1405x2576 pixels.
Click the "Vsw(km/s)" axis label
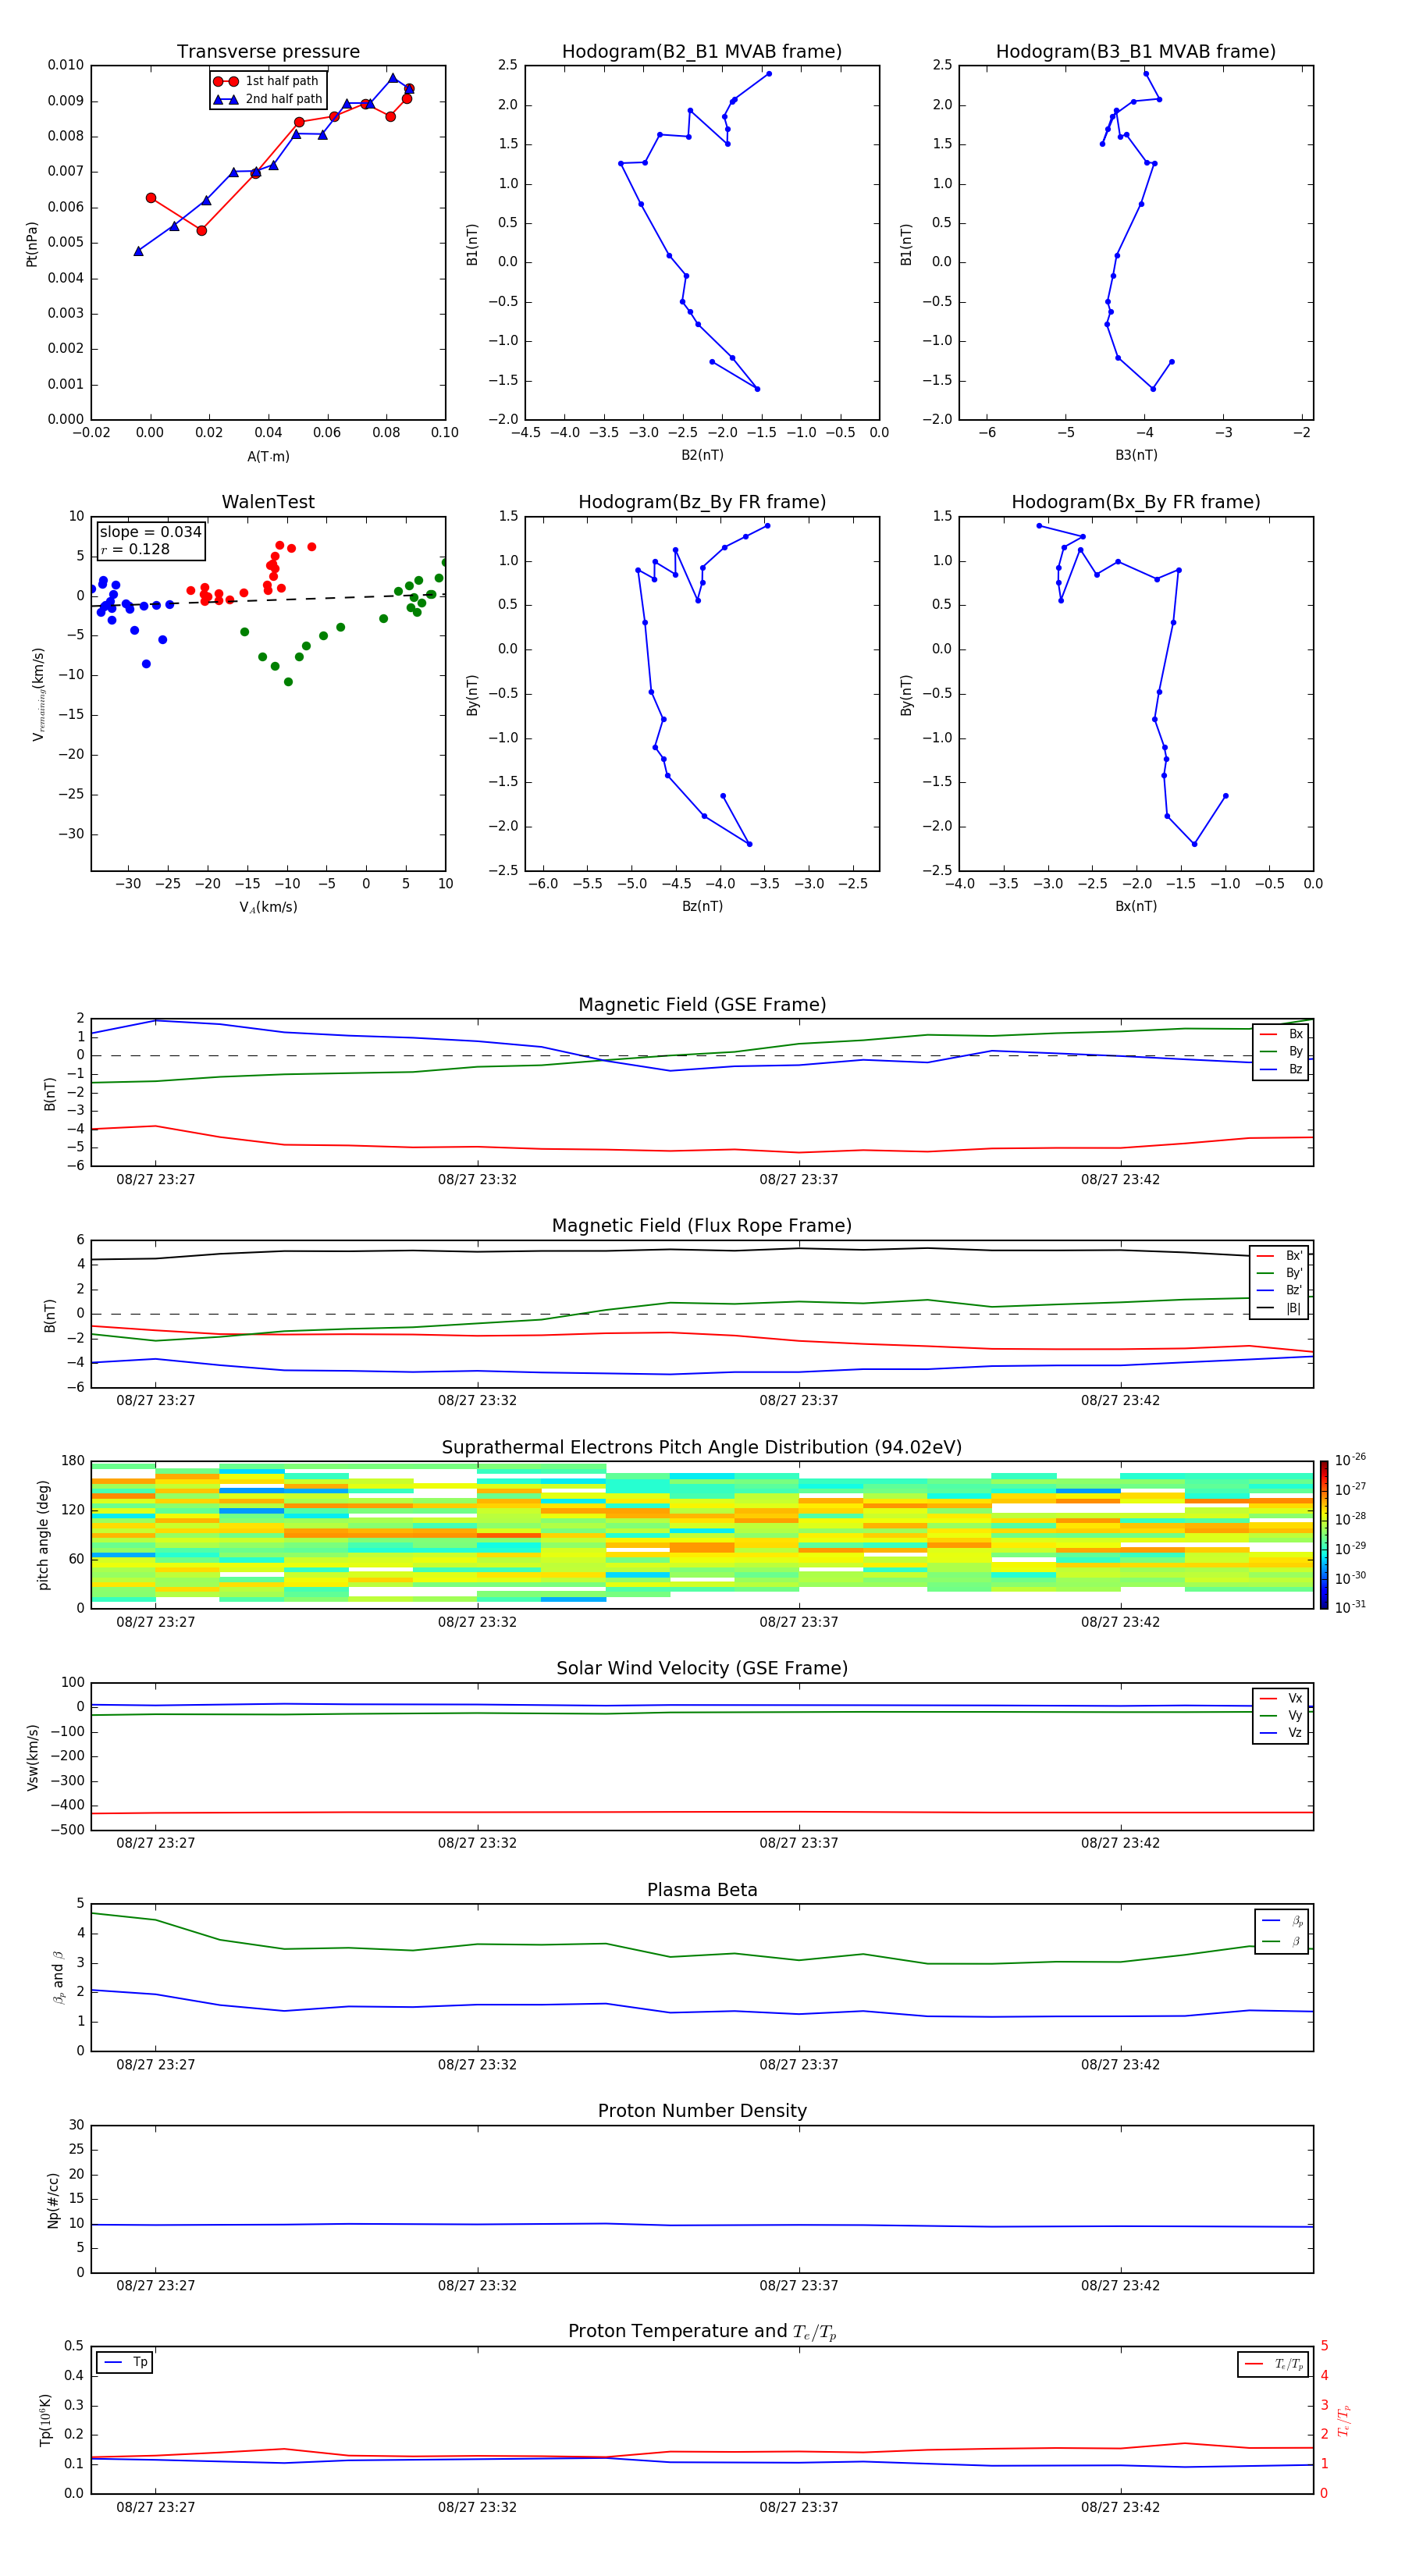tap(33, 1757)
